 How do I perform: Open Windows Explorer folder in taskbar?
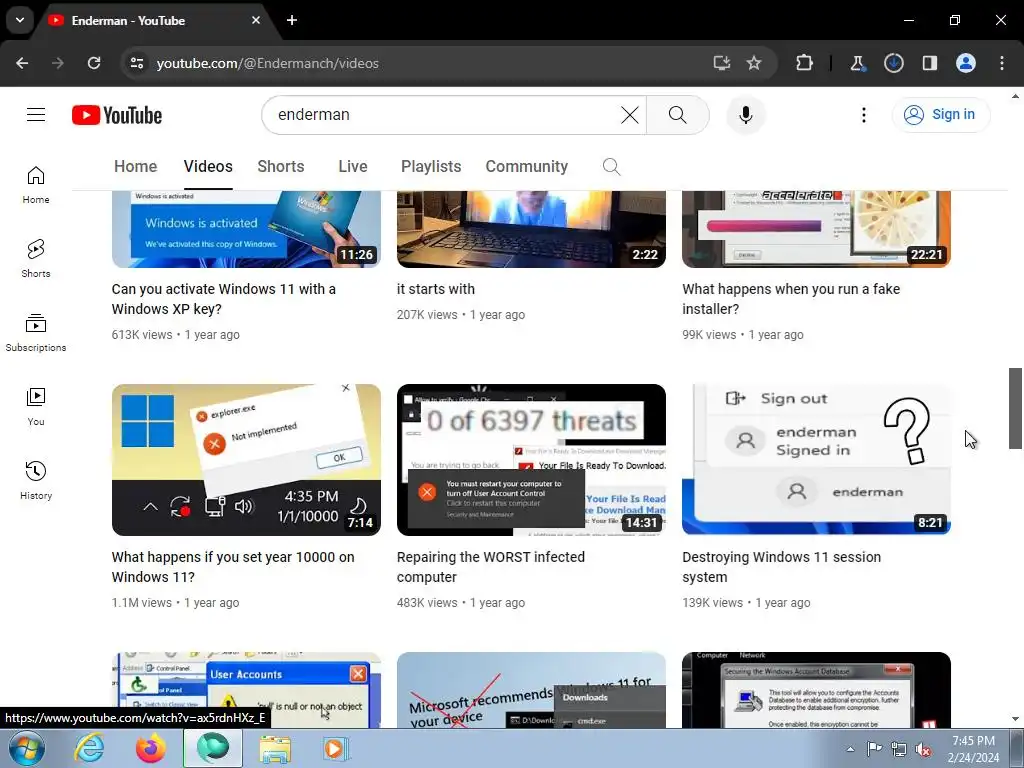tap(276, 748)
